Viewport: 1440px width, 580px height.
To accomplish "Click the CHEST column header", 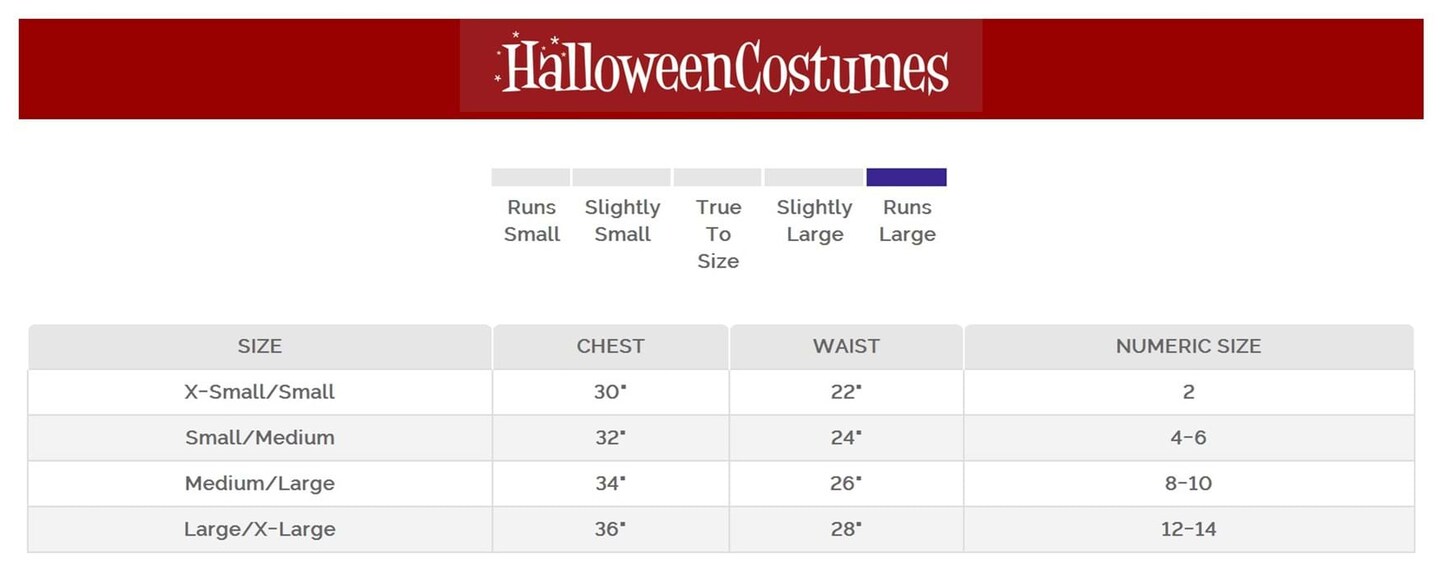I will point(610,347).
